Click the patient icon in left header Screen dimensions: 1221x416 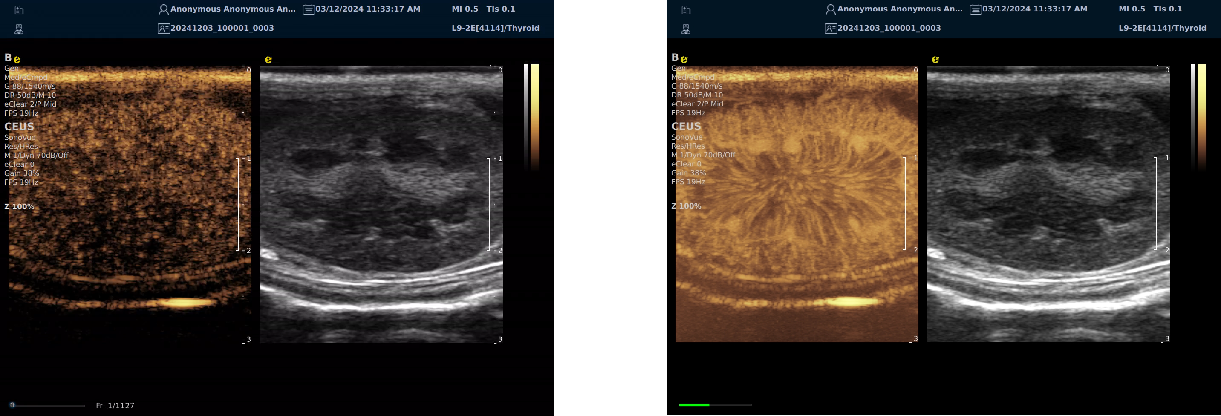[x=164, y=8]
